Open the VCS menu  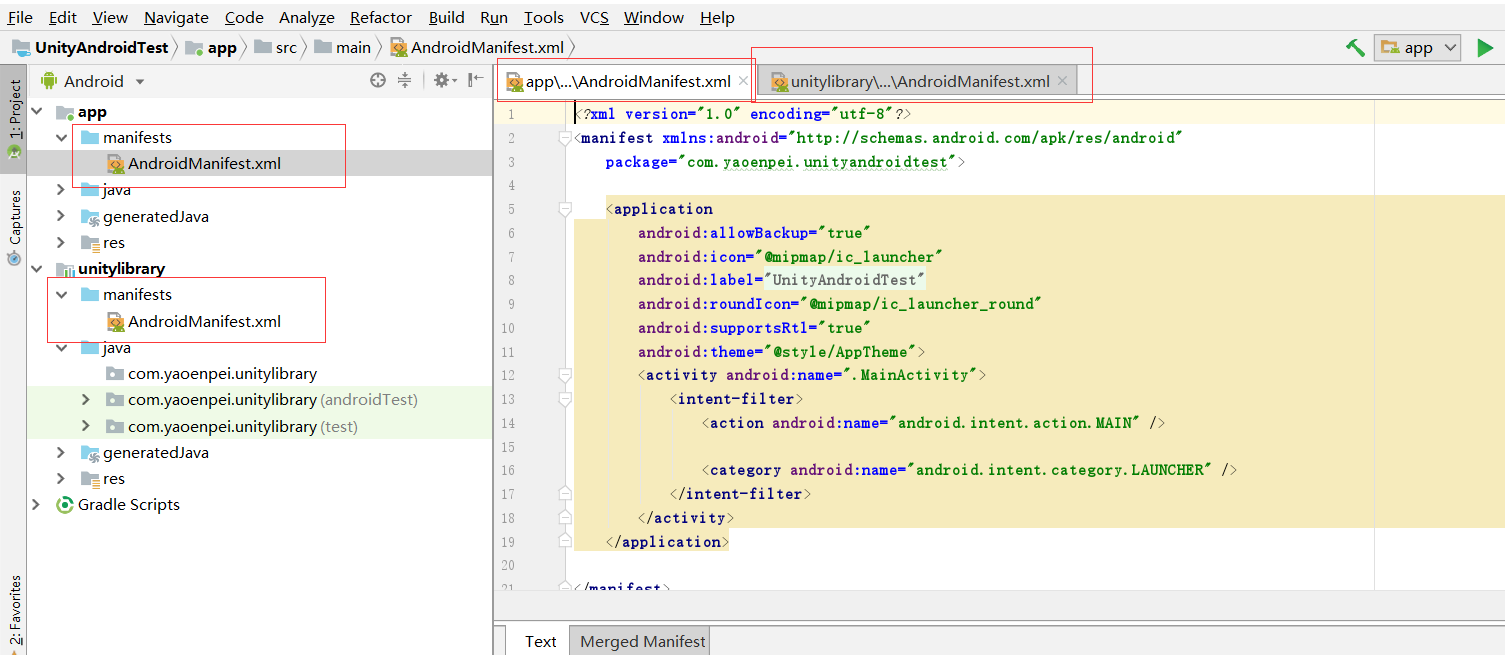click(x=593, y=17)
